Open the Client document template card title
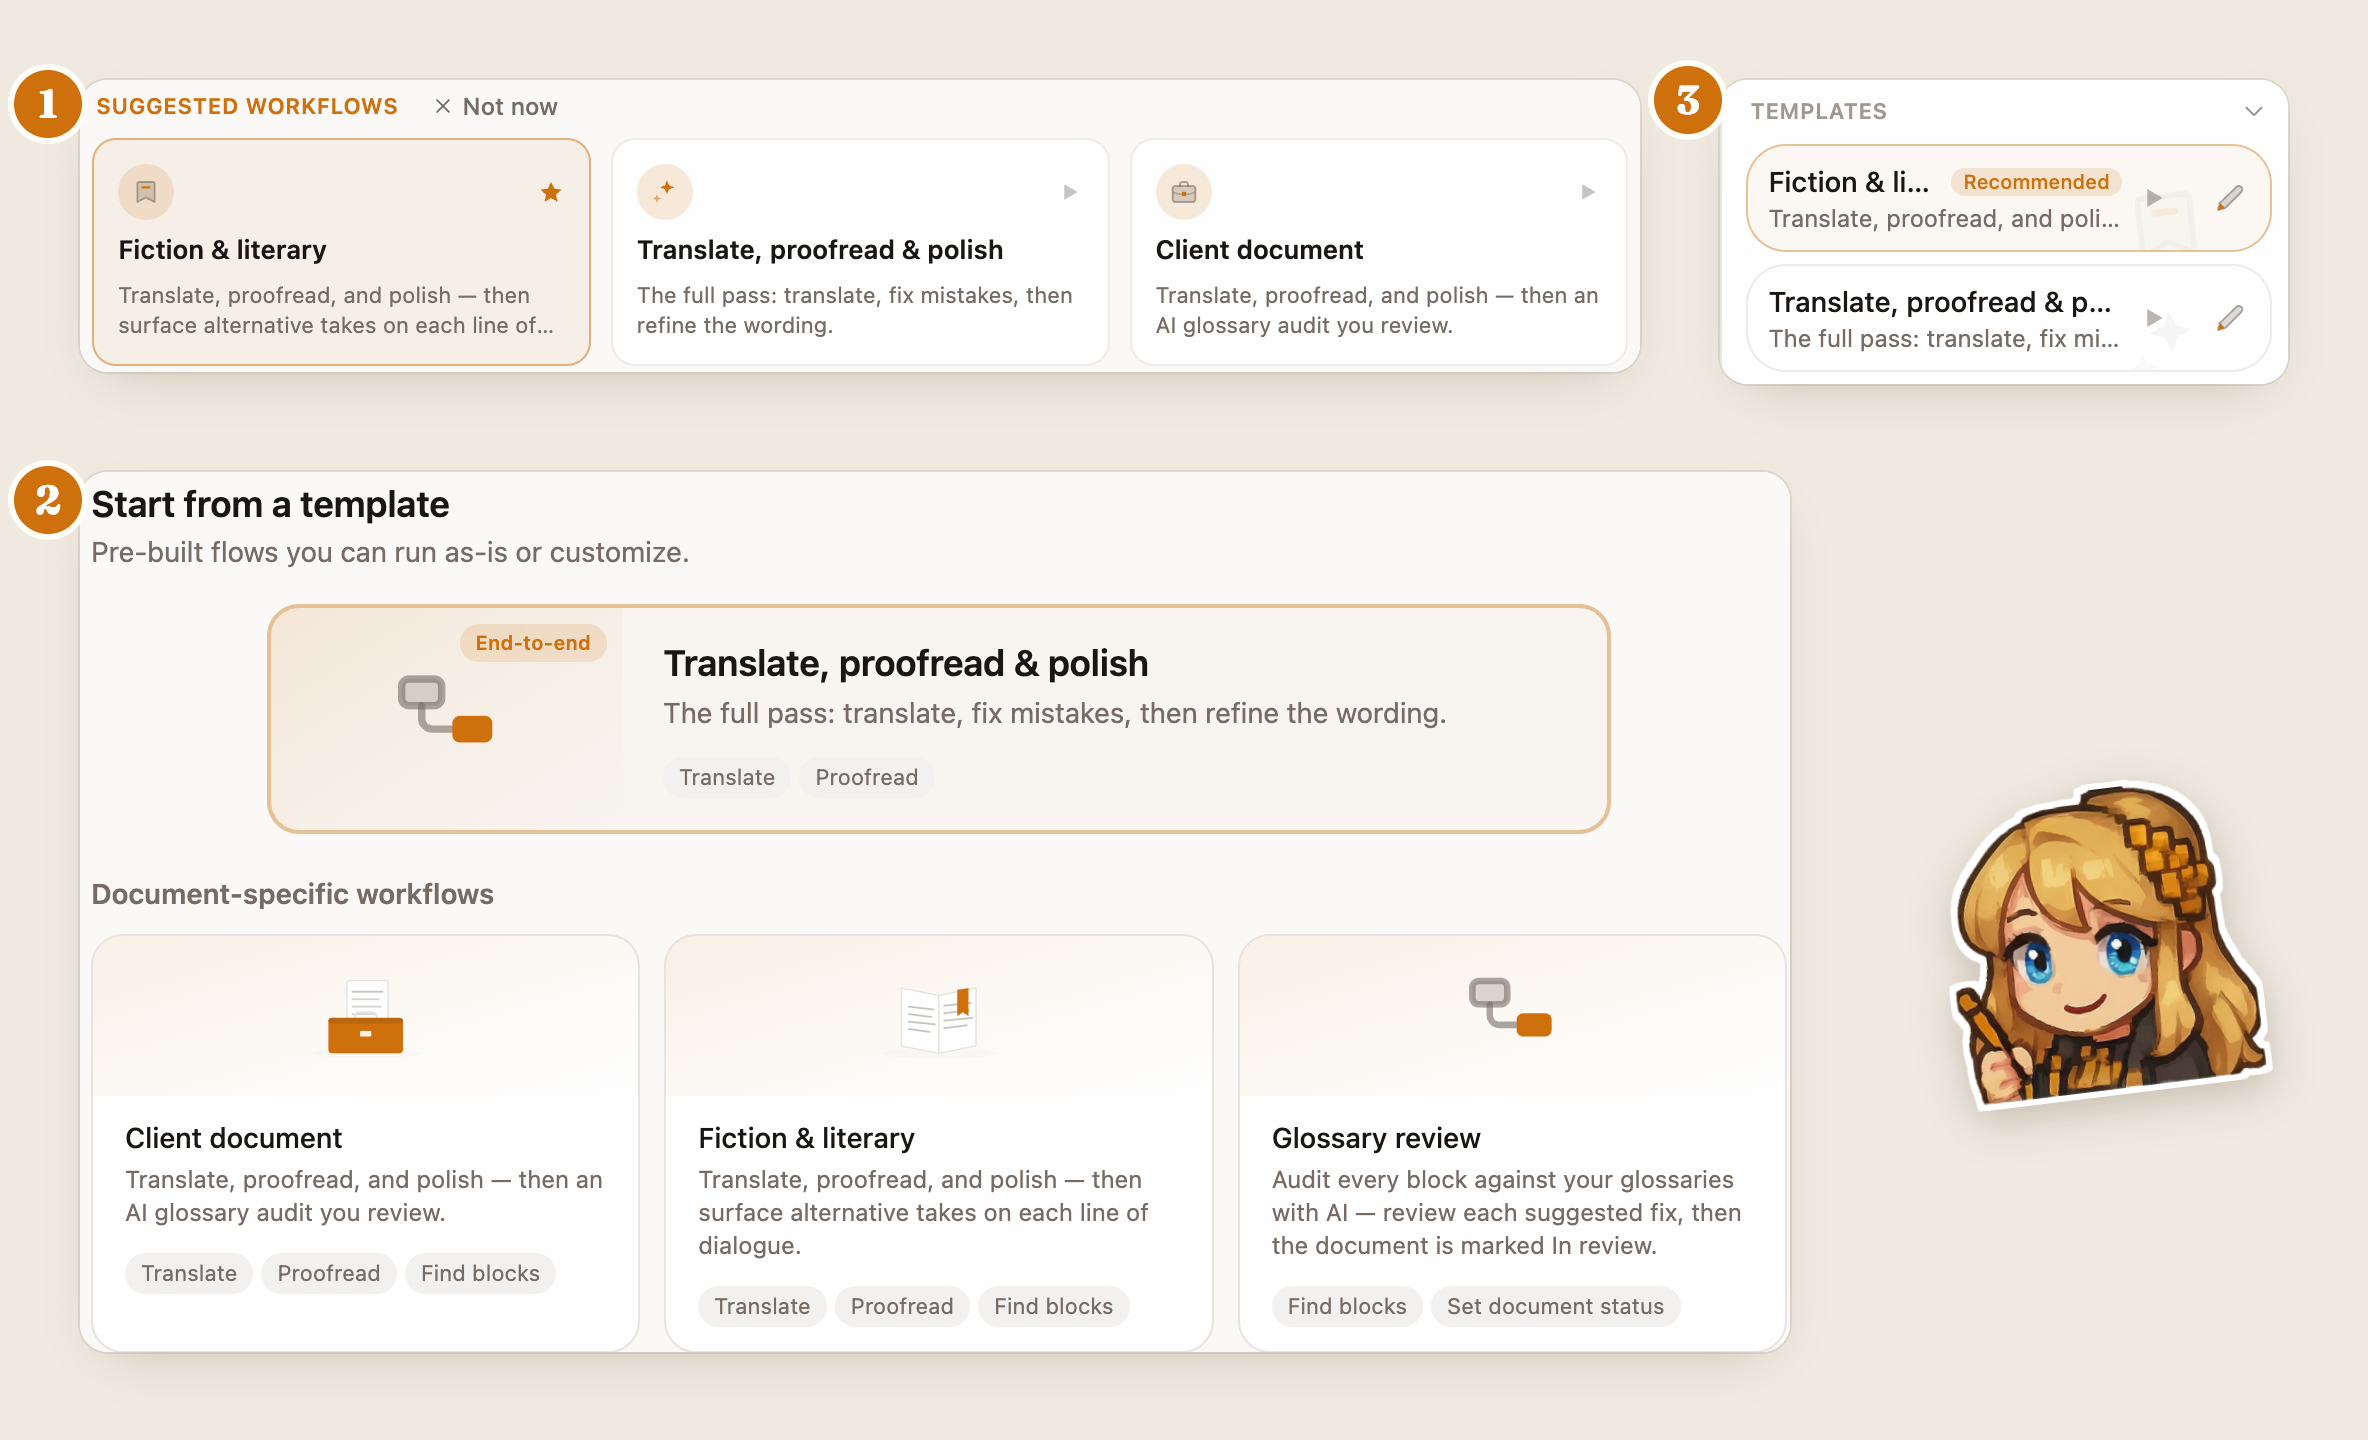 tap(233, 1138)
